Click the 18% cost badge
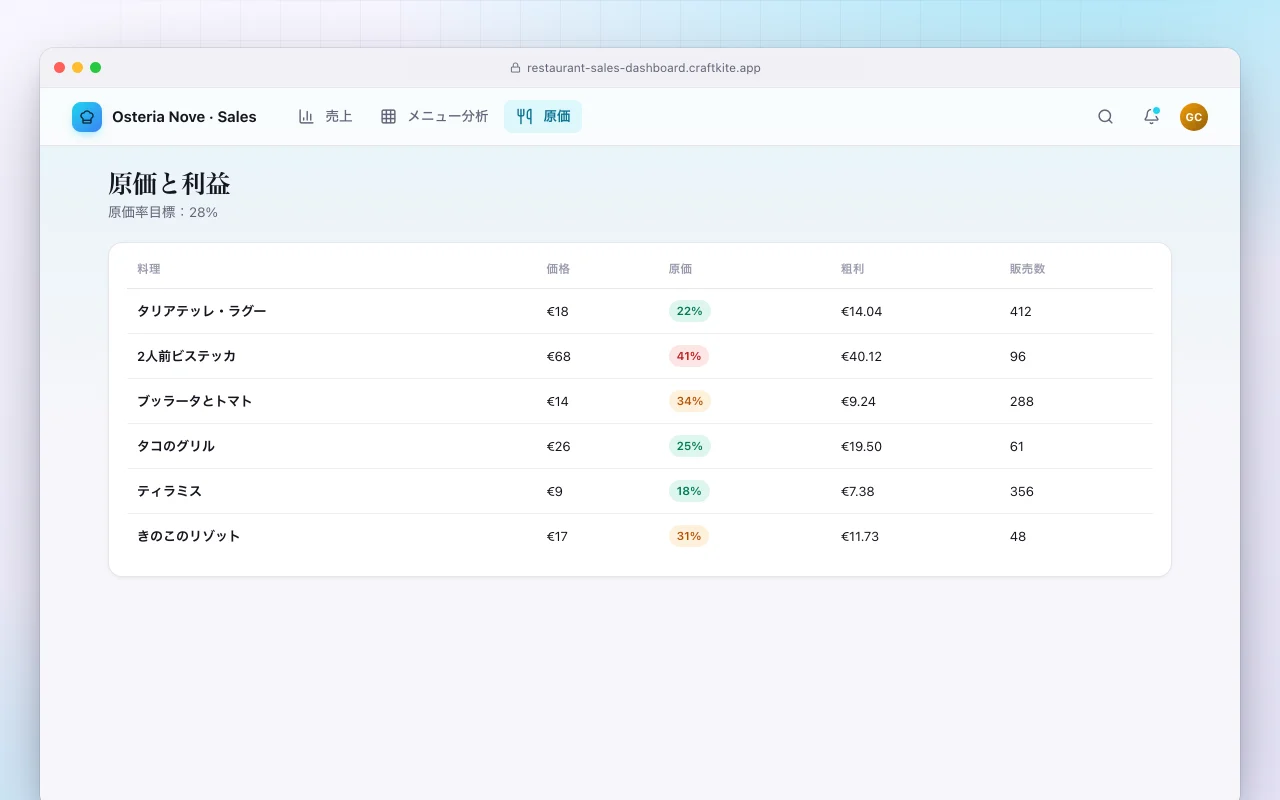Image resolution: width=1280 pixels, height=800 pixels. point(689,491)
